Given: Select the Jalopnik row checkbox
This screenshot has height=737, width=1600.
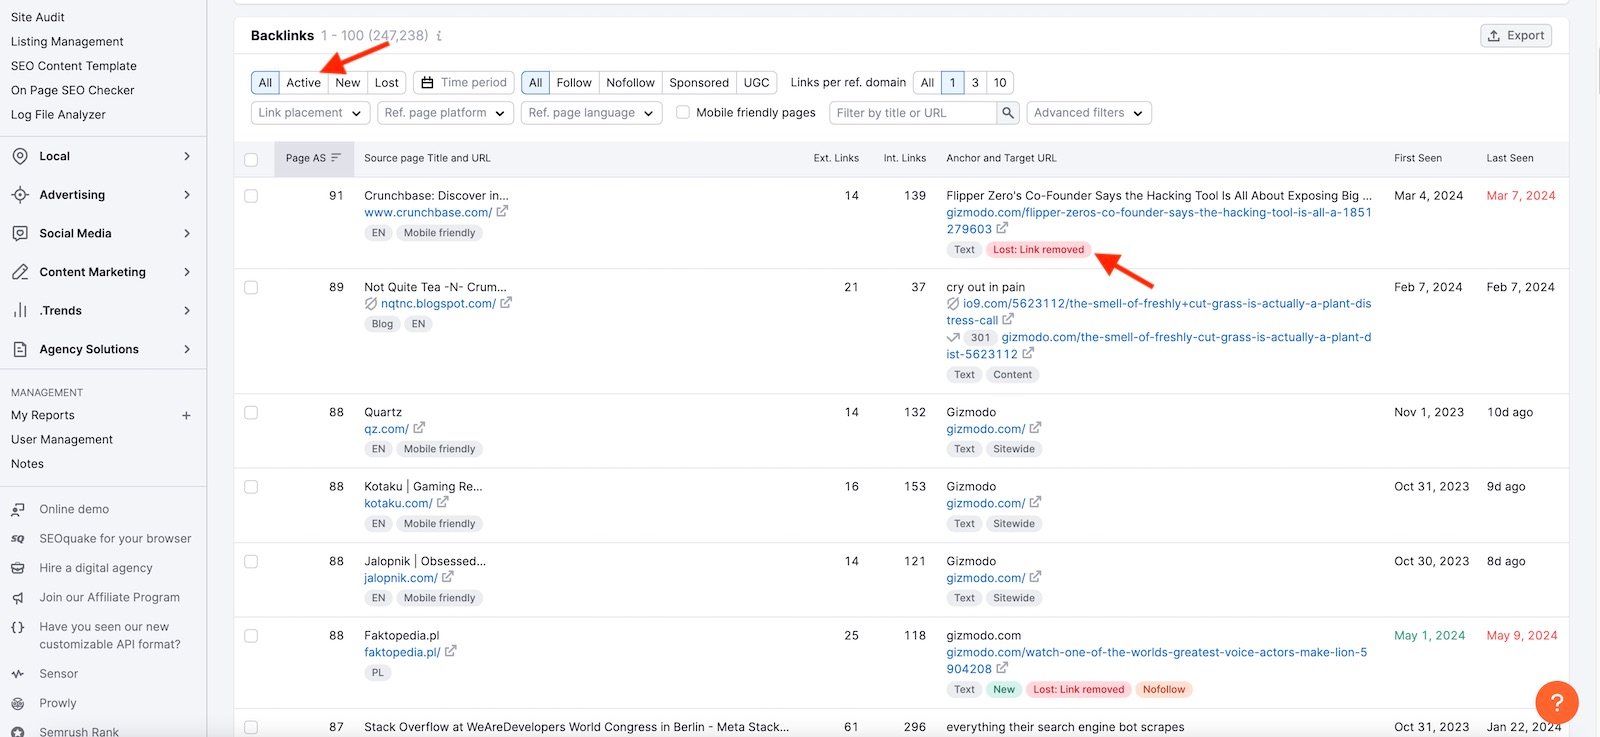Looking at the screenshot, I should [x=251, y=562].
